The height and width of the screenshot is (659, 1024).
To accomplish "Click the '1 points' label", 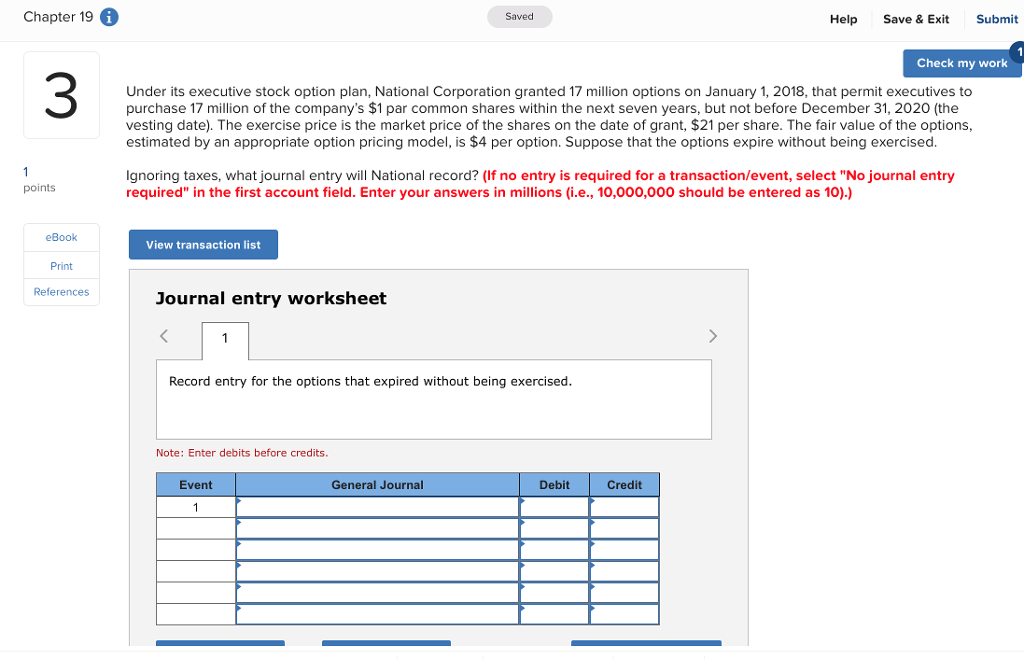I will 39,180.
